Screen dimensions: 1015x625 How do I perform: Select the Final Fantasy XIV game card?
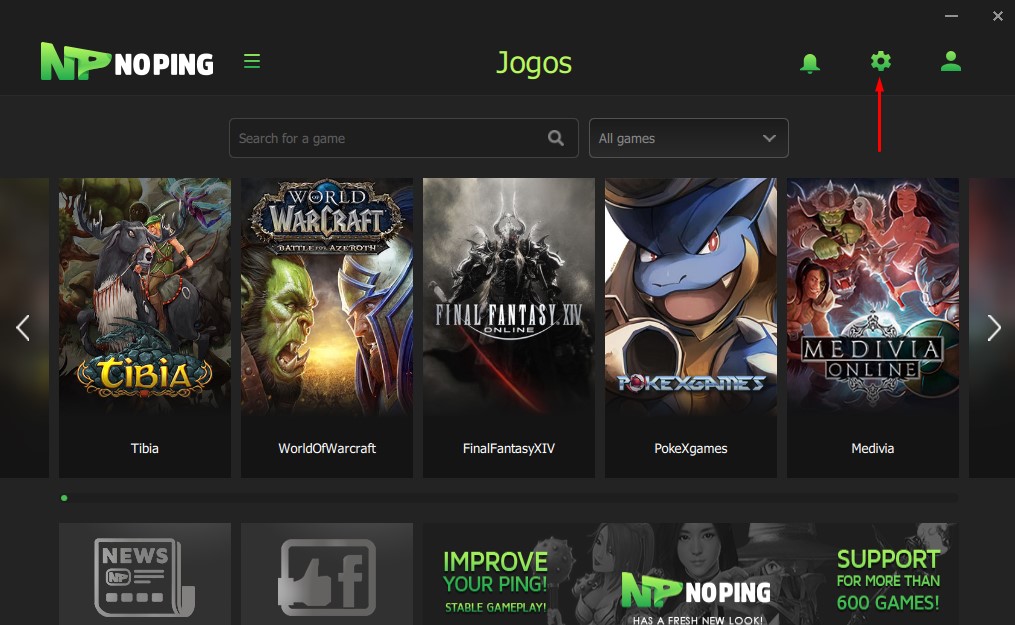pyautogui.click(x=509, y=328)
